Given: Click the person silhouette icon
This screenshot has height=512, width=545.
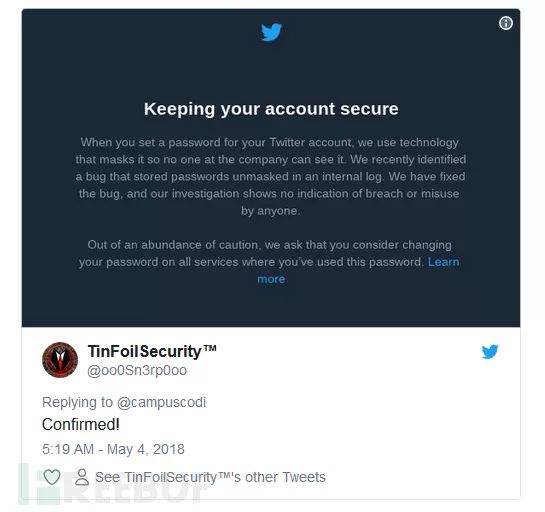Looking at the screenshot, I should (x=82, y=477).
